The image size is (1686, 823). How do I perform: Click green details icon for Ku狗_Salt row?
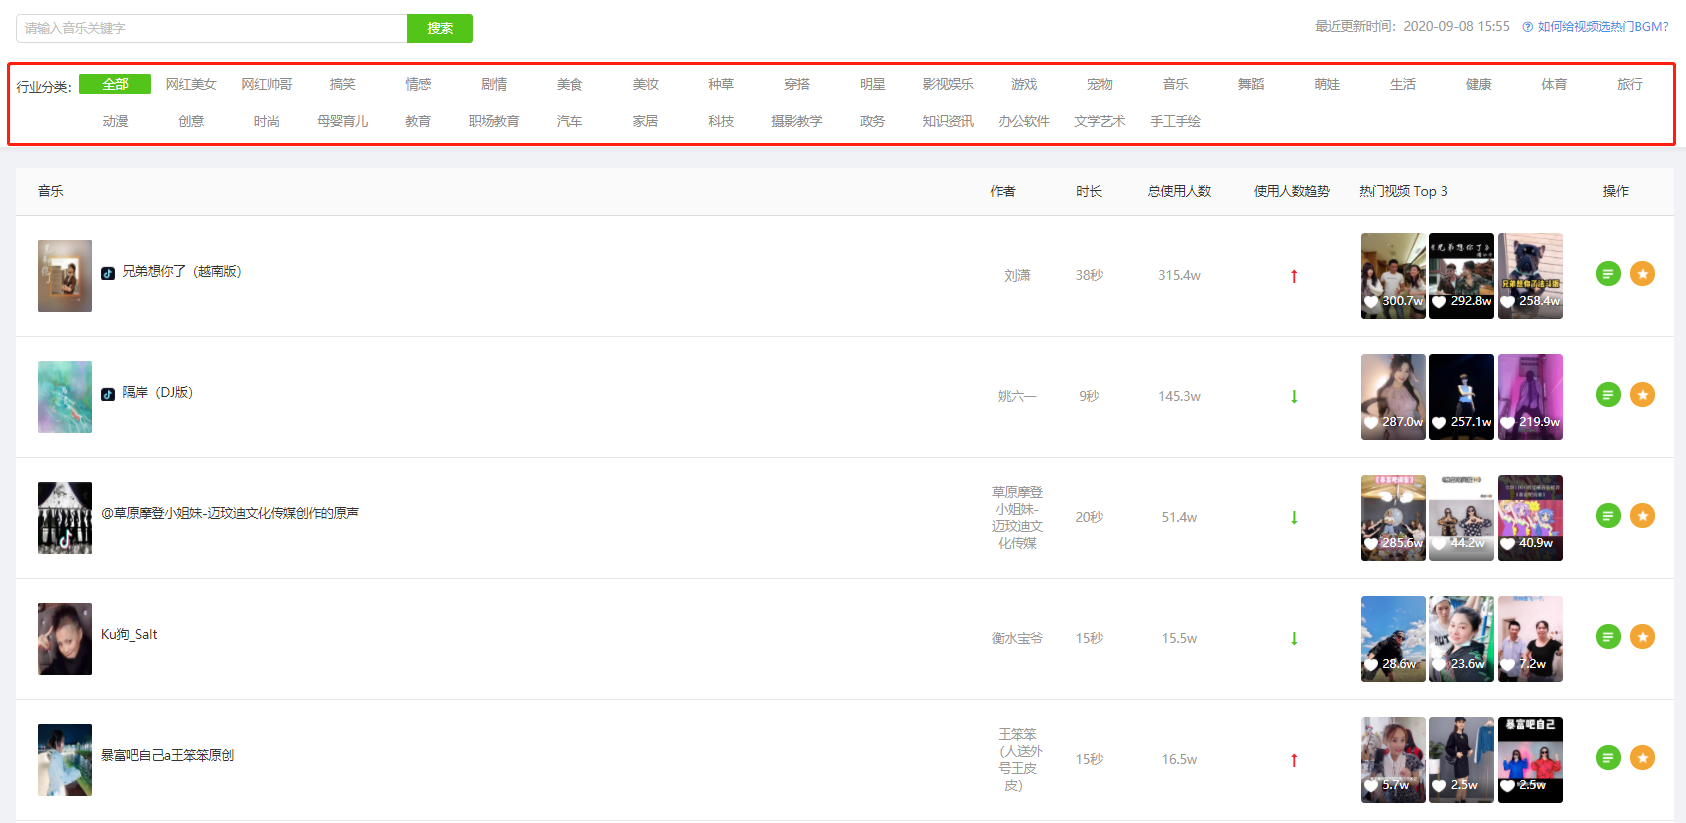click(x=1608, y=636)
